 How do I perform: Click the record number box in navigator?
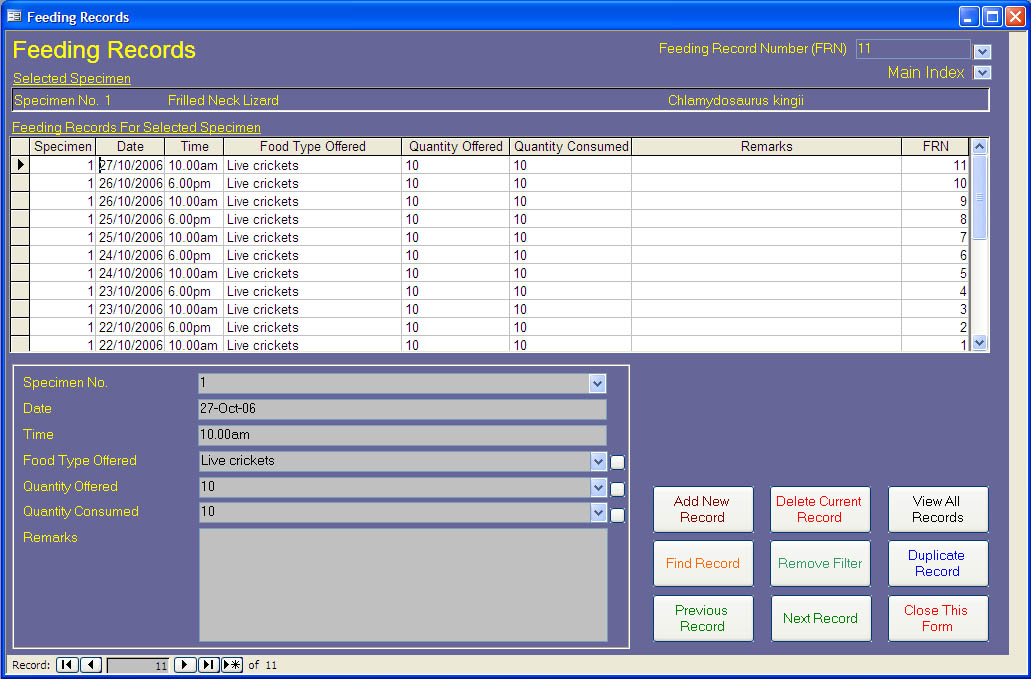[138, 665]
